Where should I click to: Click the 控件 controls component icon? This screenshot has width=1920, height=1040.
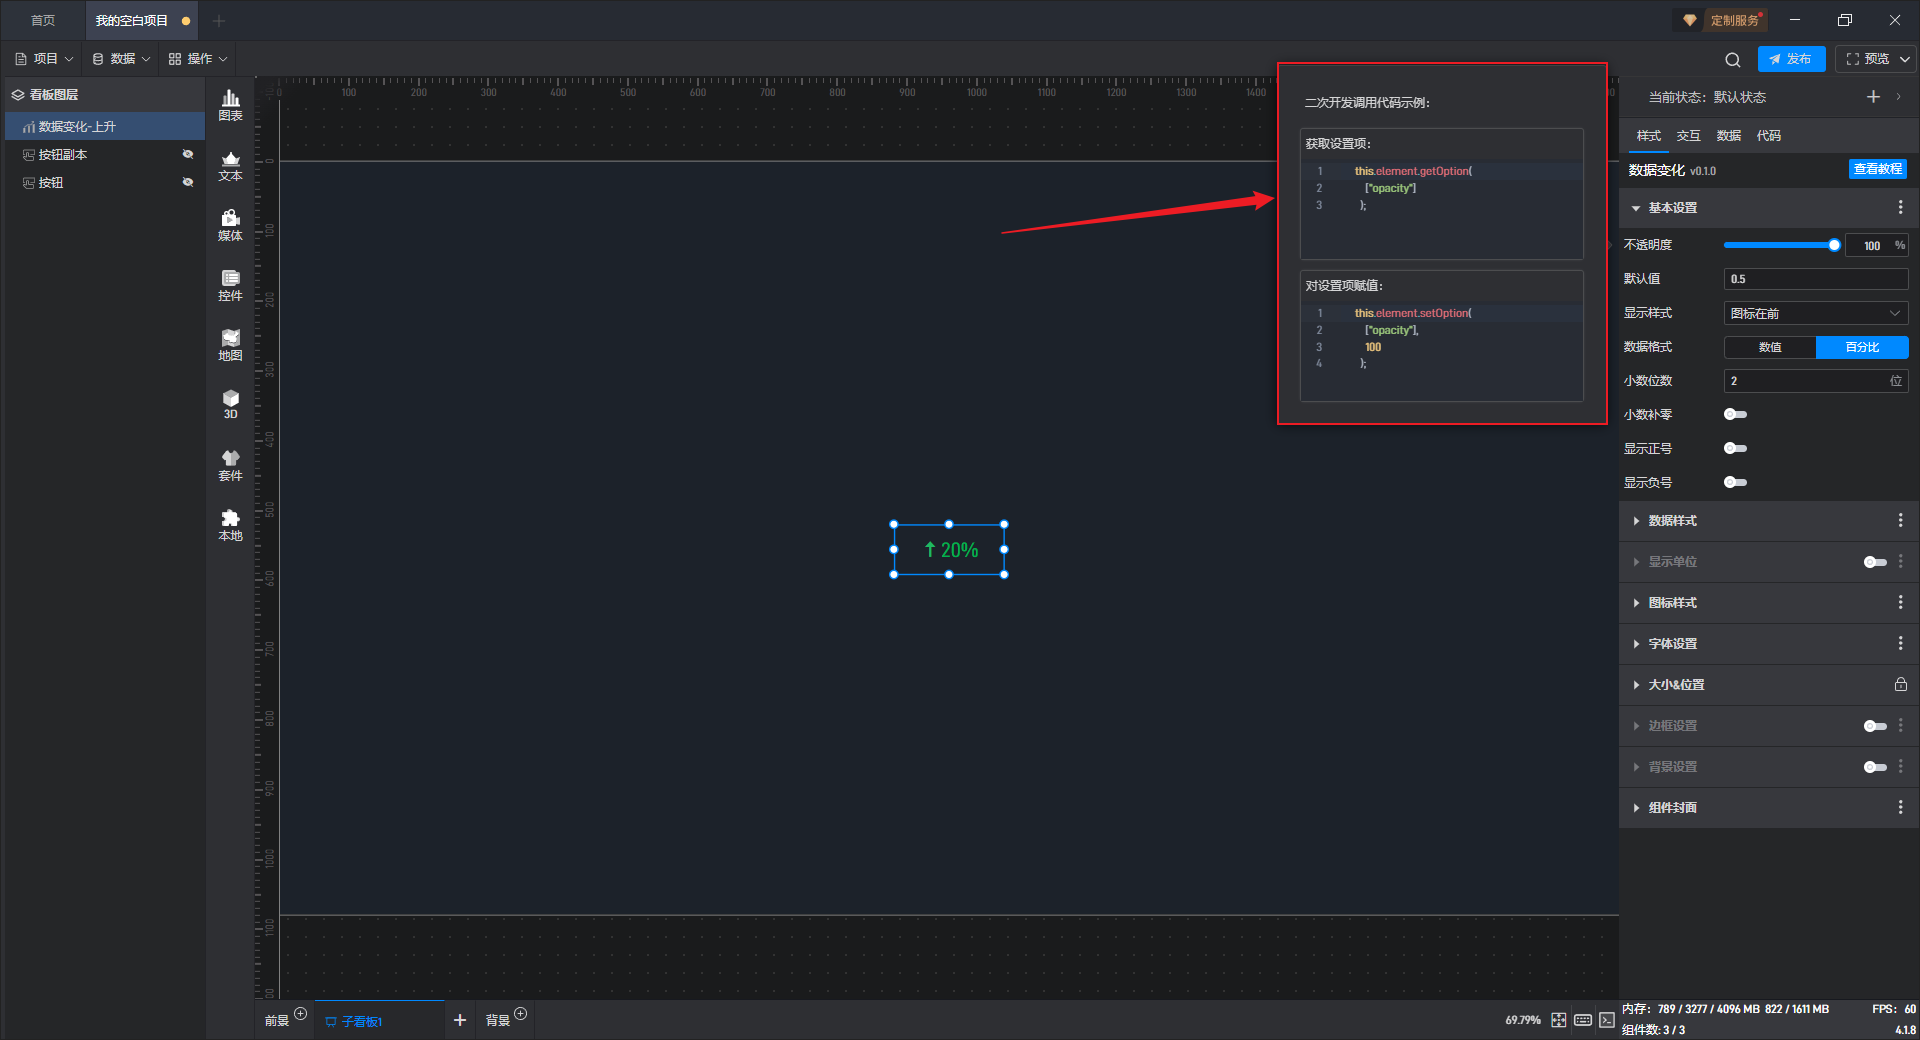230,285
